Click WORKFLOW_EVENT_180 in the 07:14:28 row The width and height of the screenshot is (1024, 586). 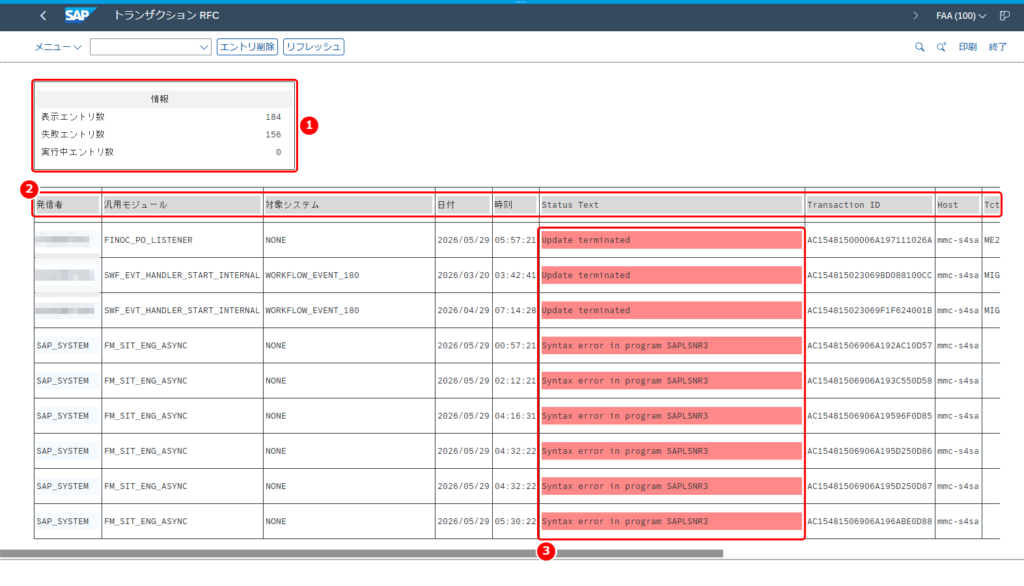(312, 311)
